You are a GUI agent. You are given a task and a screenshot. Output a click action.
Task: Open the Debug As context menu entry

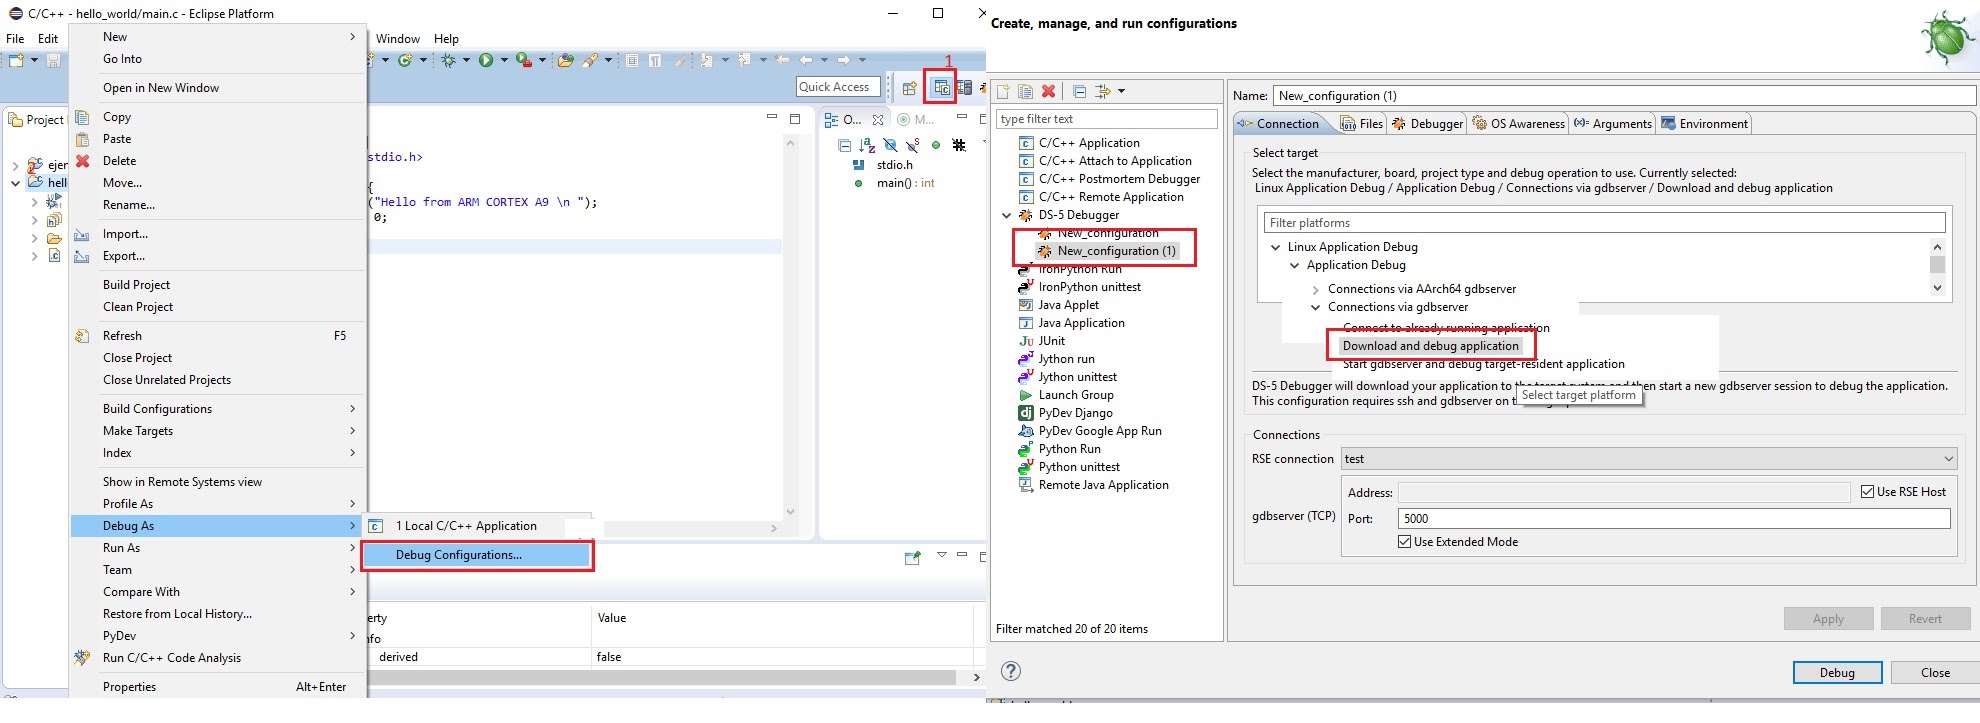coord(216,526)
